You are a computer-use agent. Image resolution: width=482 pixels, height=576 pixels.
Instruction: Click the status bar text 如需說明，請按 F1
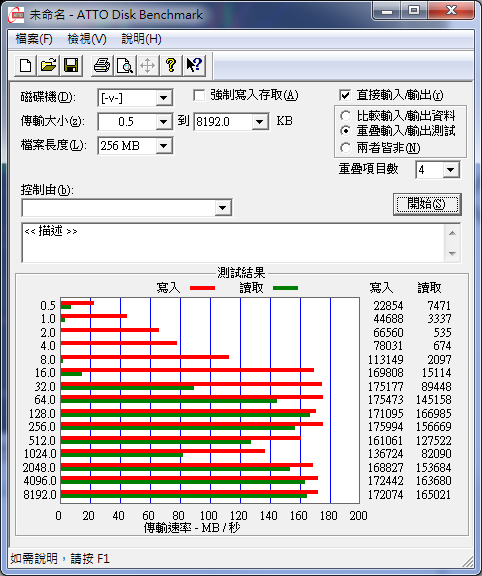click(x=60, y=559)
